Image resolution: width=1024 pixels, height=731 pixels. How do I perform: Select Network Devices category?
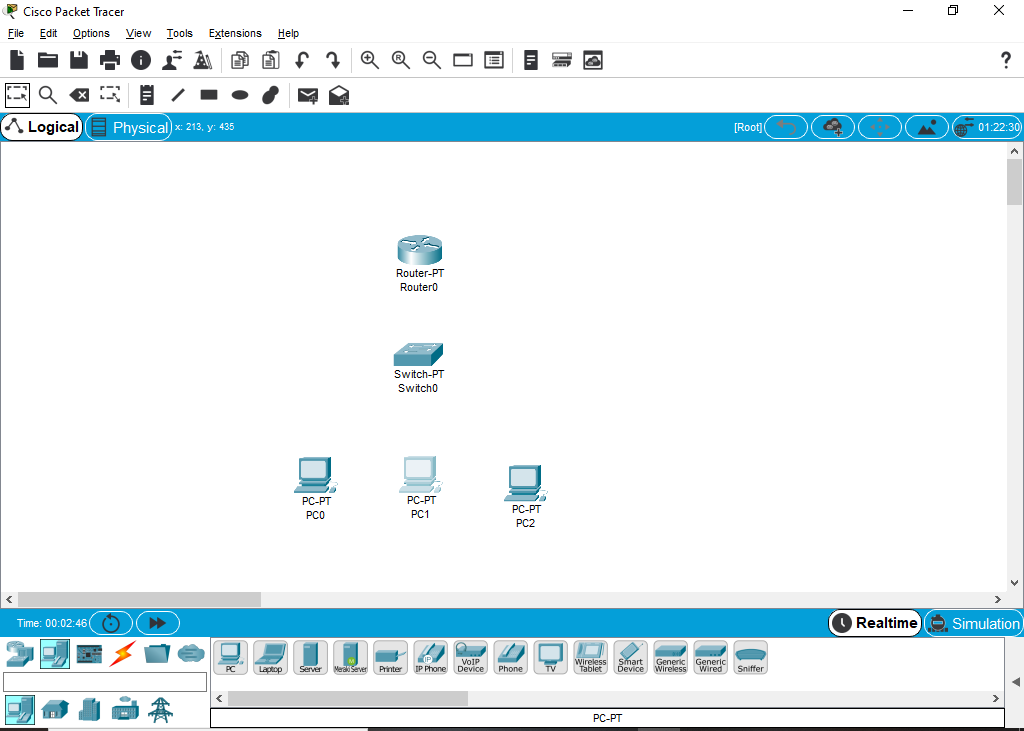pyautogui.click(x=20, y=654)
